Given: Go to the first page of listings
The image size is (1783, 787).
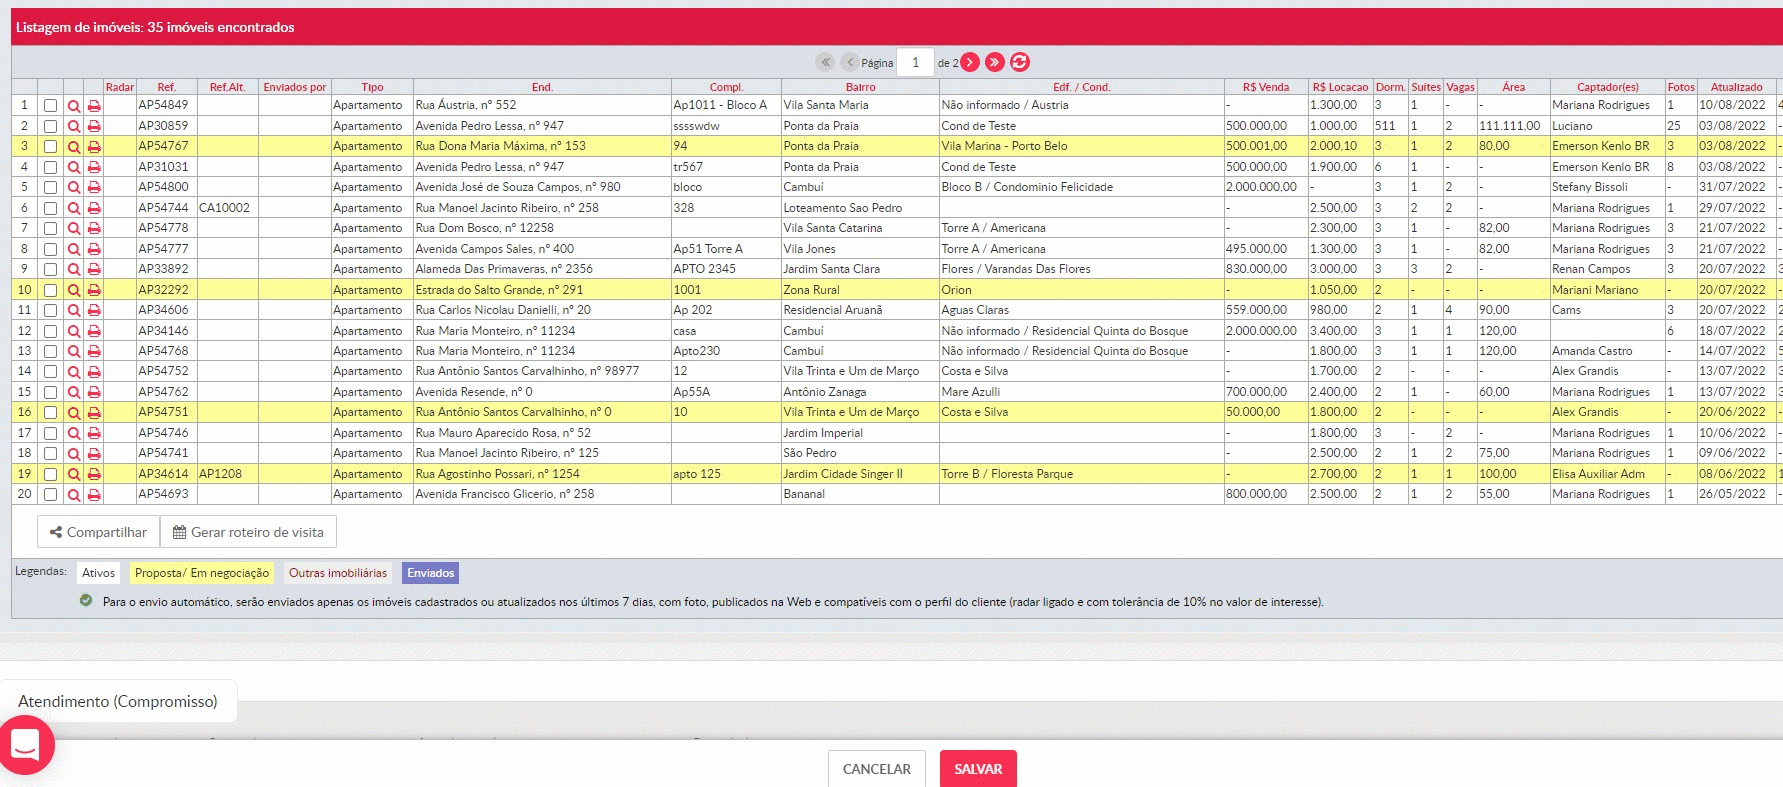Looking at the screenshot, I should [x=825, y=62].
